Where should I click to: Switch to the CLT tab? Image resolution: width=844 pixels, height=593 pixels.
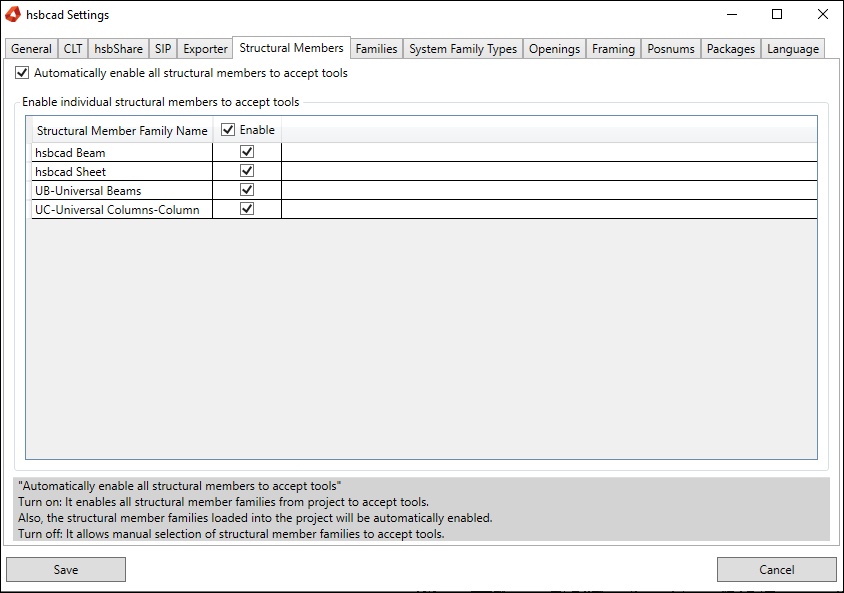(73, 49)
